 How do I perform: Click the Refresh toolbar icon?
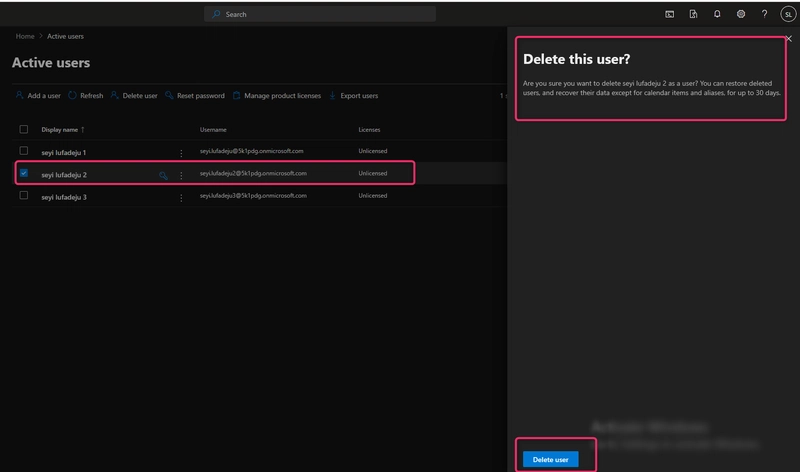[72, 95]
